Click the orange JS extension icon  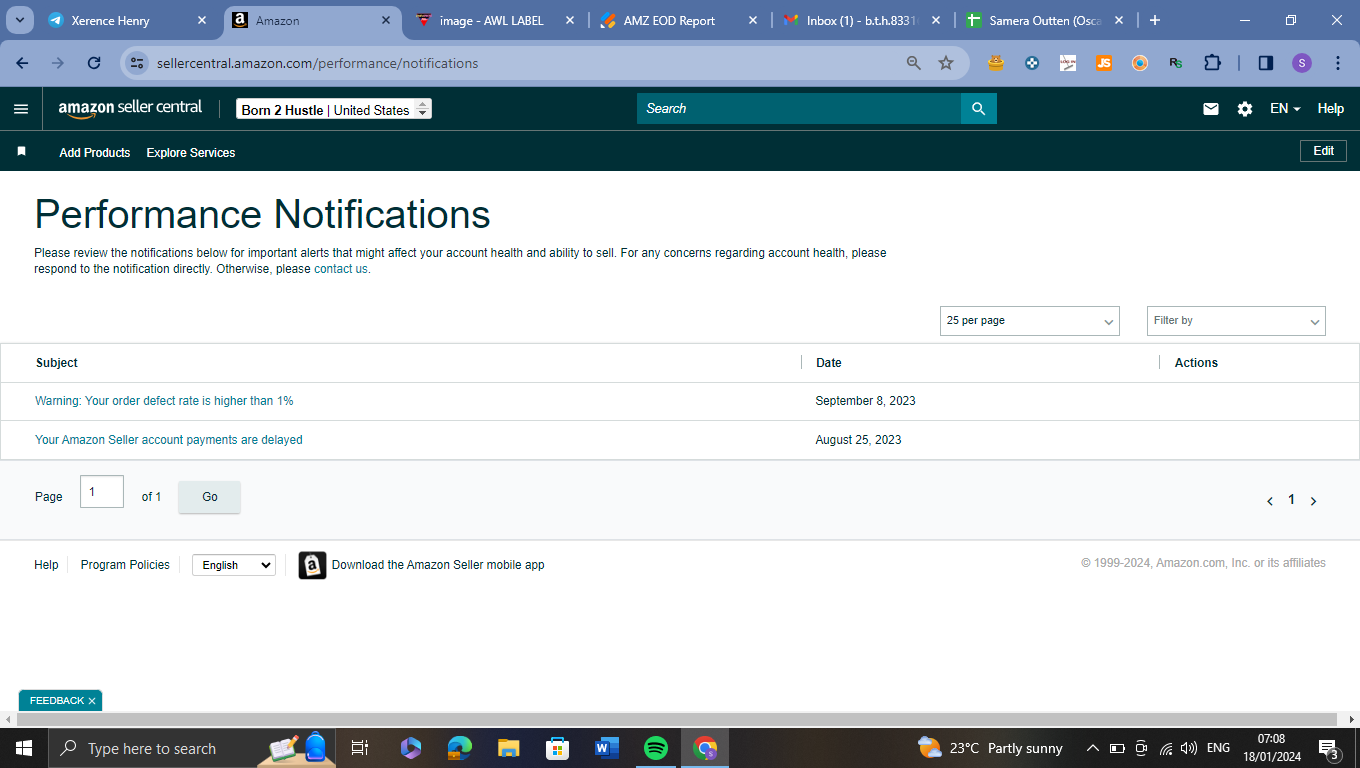tap(1103, 63)
